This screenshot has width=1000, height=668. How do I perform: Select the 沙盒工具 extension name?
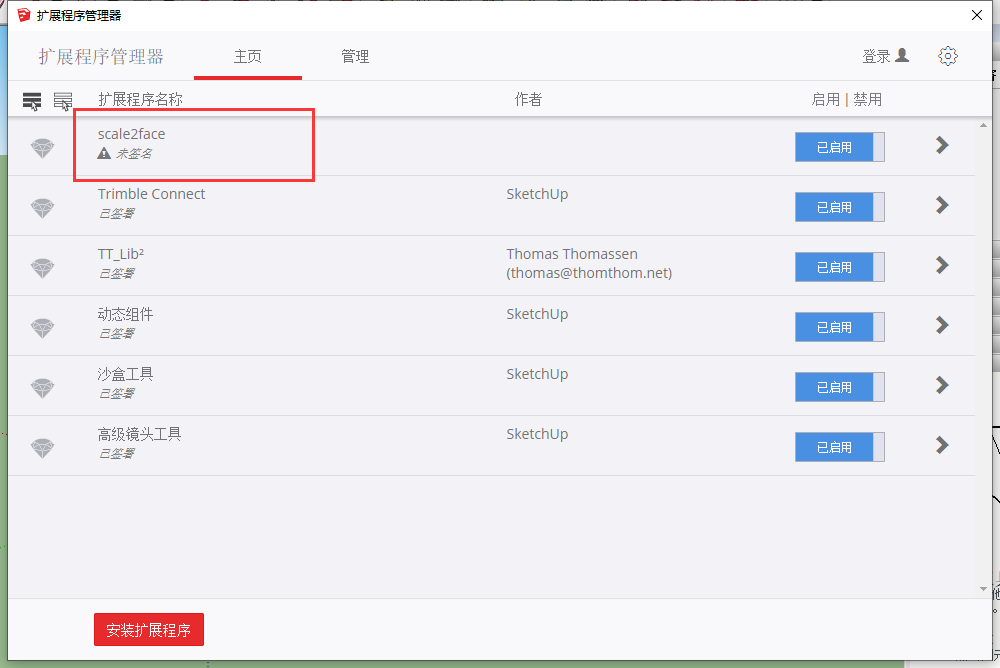pos(125,374)
